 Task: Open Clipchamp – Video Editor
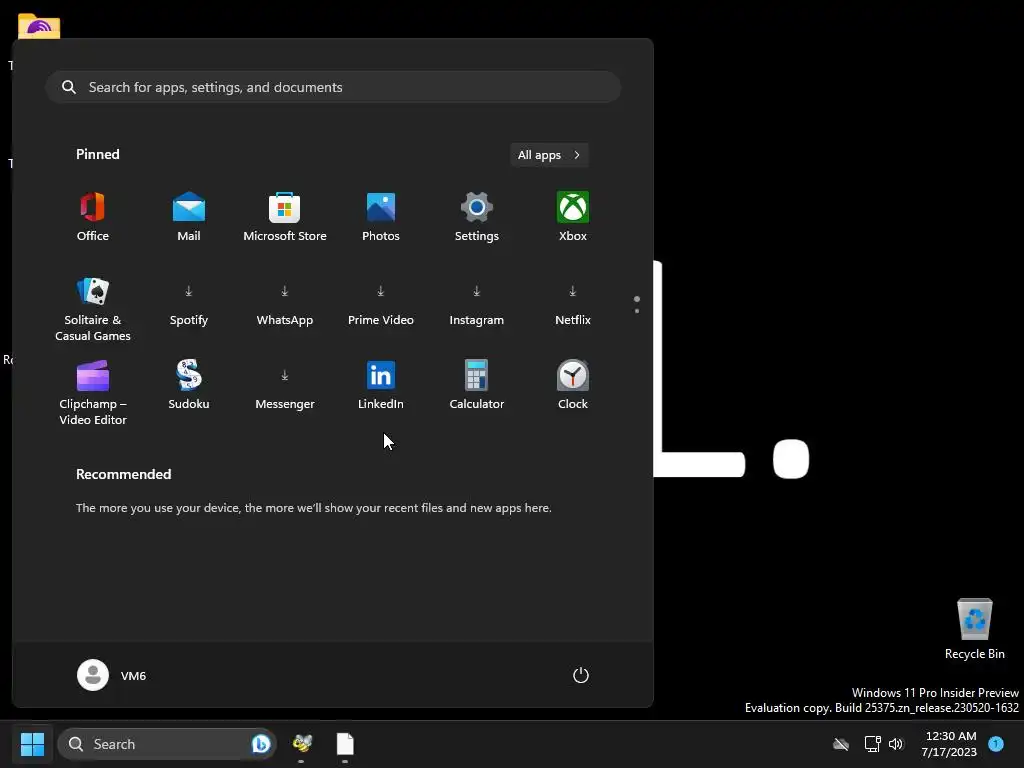[x=93, y=392]
